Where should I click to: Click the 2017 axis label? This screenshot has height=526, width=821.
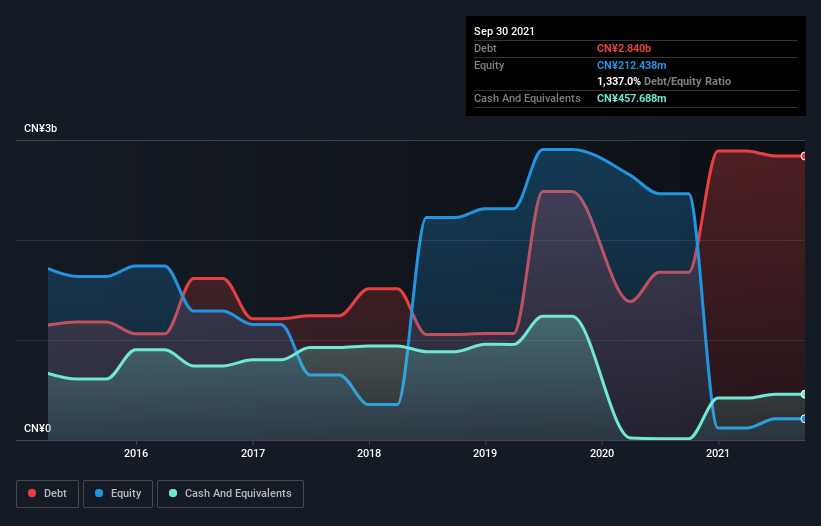tap(253, 453)
